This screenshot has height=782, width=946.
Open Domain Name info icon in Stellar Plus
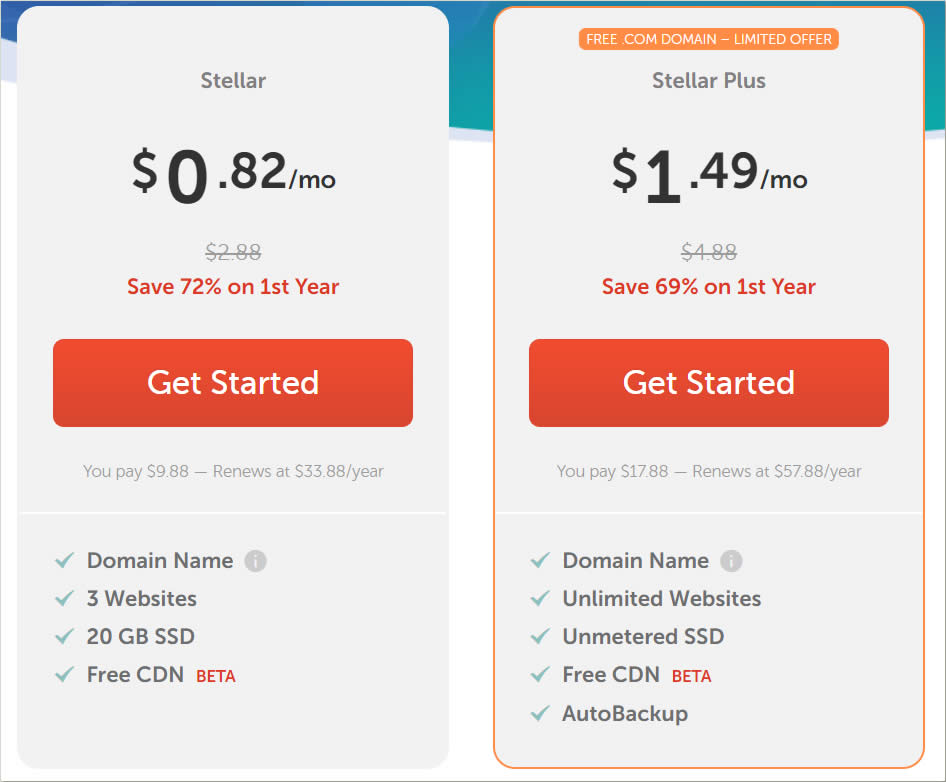click(x=731, y=561)
